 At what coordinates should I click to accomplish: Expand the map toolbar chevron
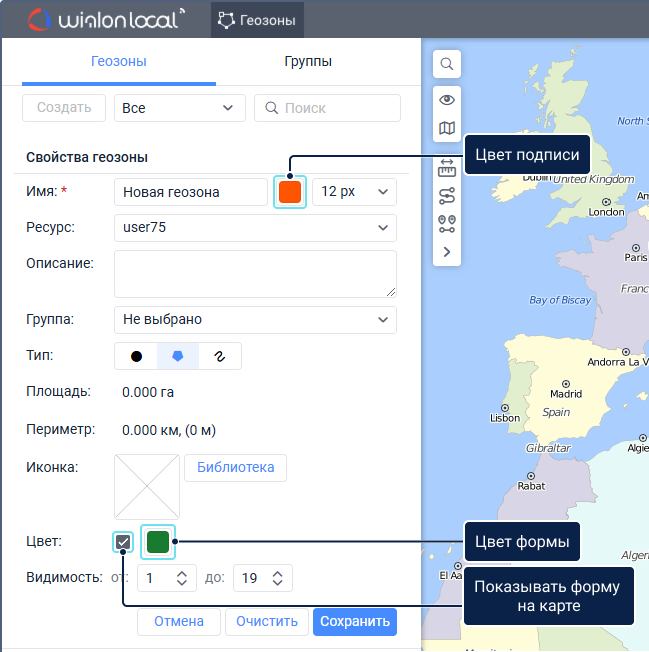(447, 252)
